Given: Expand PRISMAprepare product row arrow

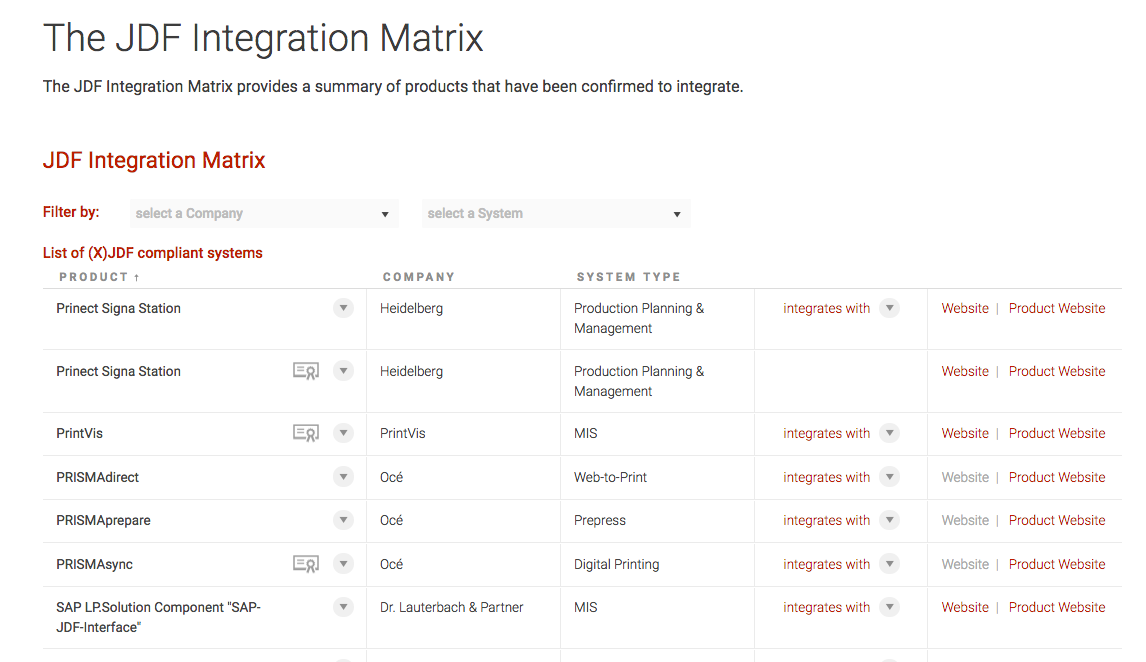Looking at the screenshot, I should point(344,520).
